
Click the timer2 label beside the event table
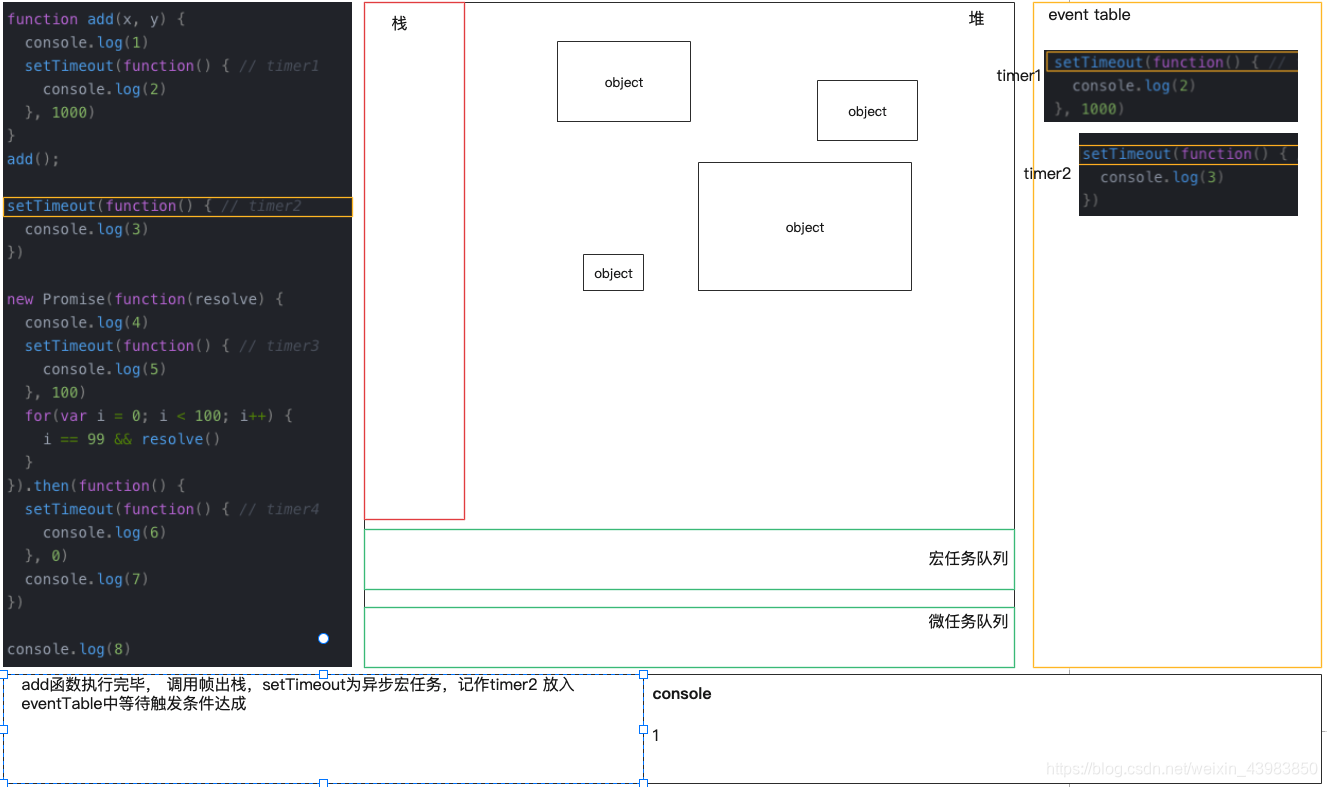[x=1047, y=173]
